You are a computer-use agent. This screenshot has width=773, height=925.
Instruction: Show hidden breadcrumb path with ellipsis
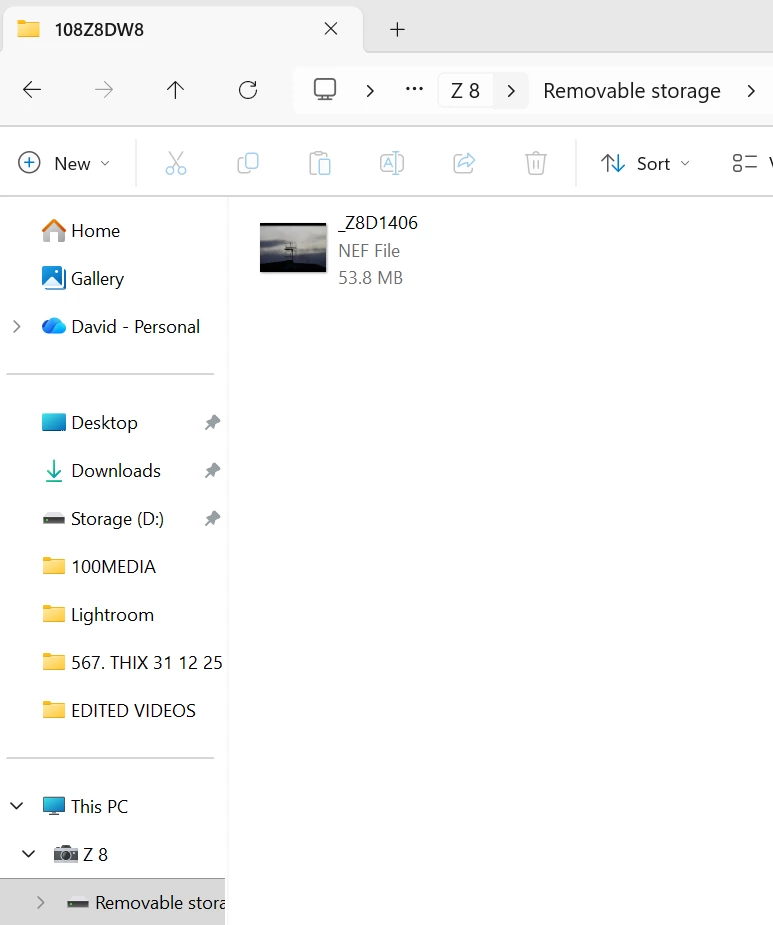coord(414,90)
